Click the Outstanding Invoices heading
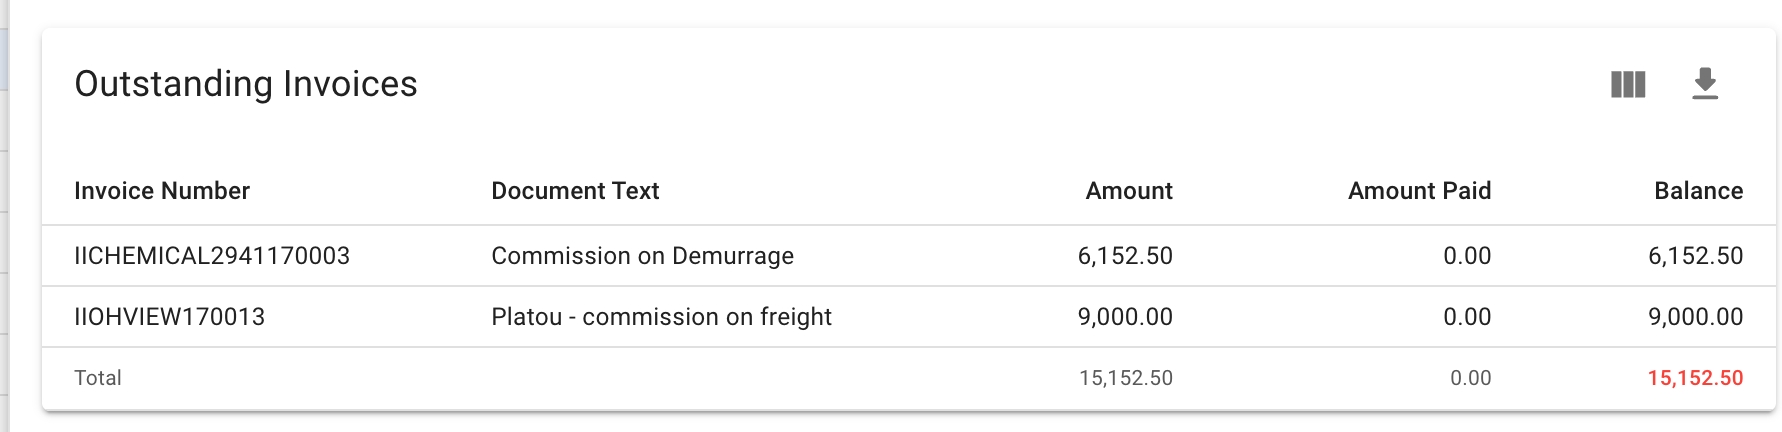This screenshot has width=1782, height=432. pos(246,84)
